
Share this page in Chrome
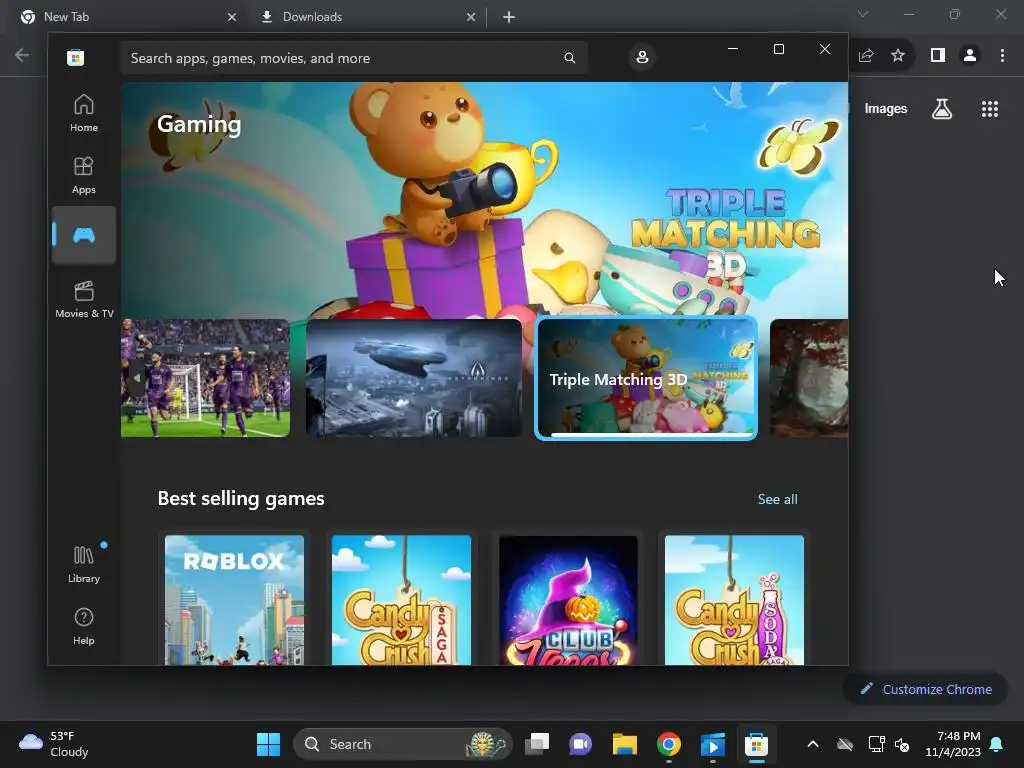(866, 56)
